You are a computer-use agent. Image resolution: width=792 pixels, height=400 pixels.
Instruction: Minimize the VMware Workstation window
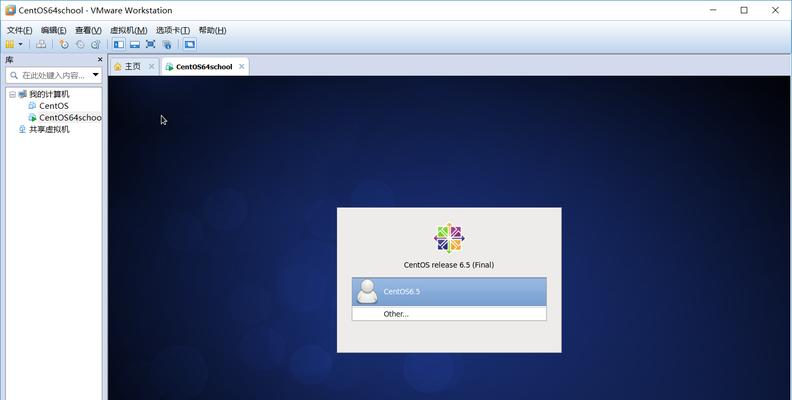tap(713, 10)
